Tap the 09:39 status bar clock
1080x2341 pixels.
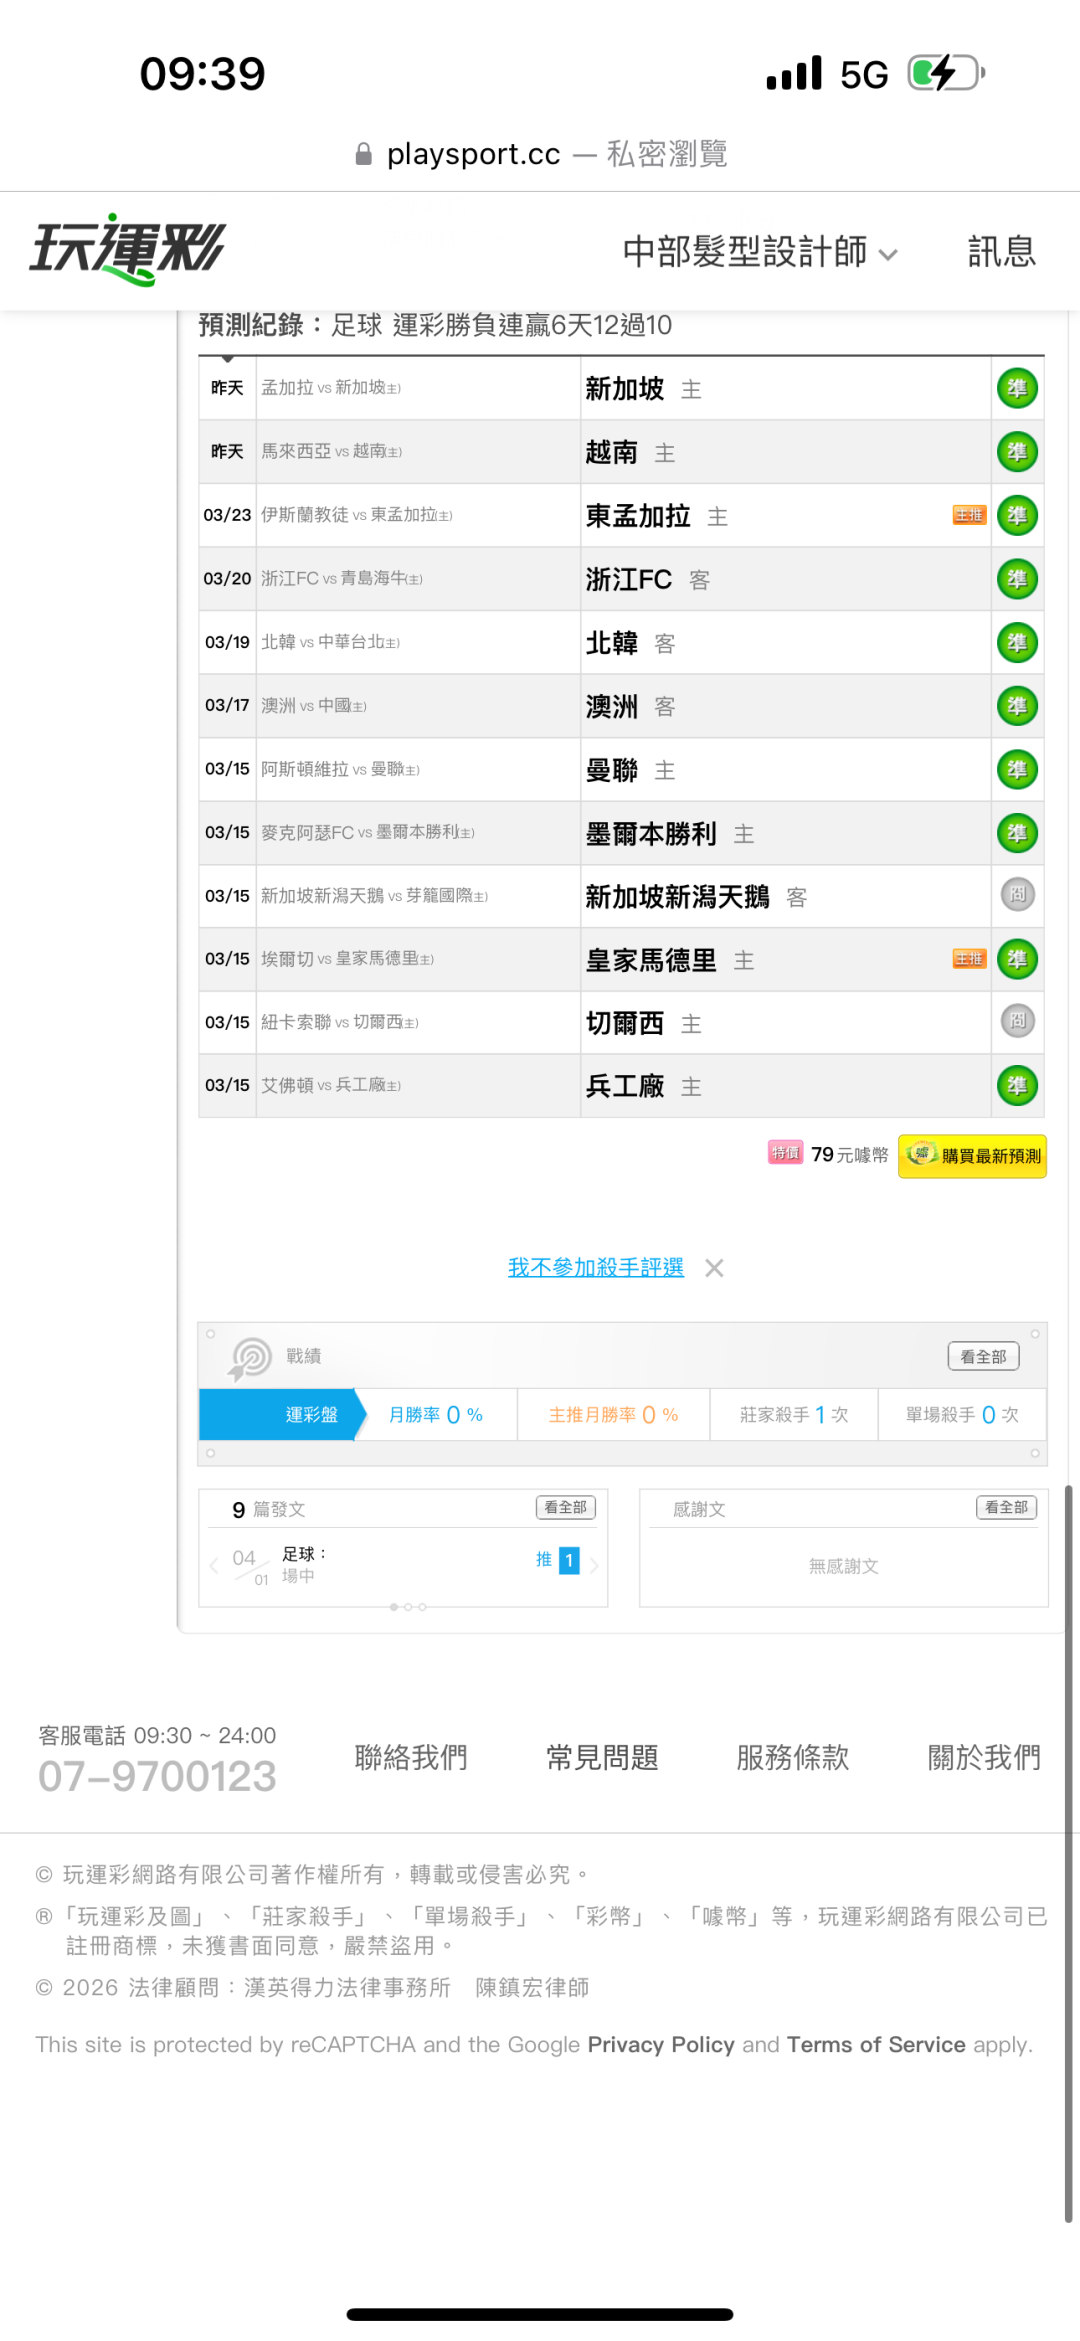coord(203,74)
